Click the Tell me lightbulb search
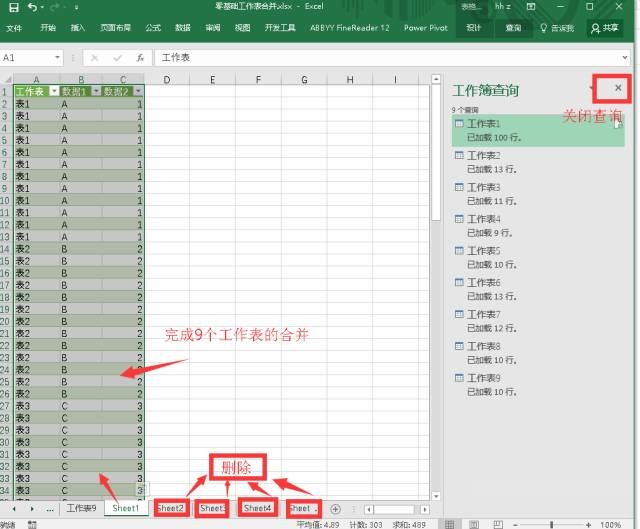This screenshot has height=529, width=640. (x=557, y=28)
